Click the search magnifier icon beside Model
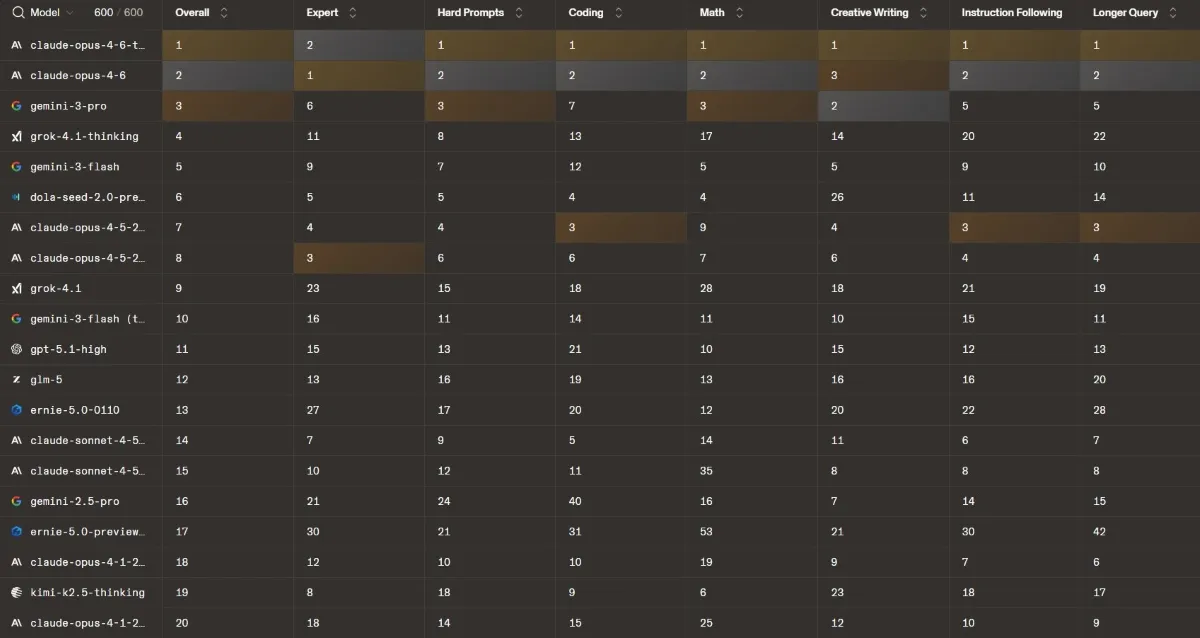Image resolution: width=1200 pixels, height=638 pixels. [x=18, y=13]
